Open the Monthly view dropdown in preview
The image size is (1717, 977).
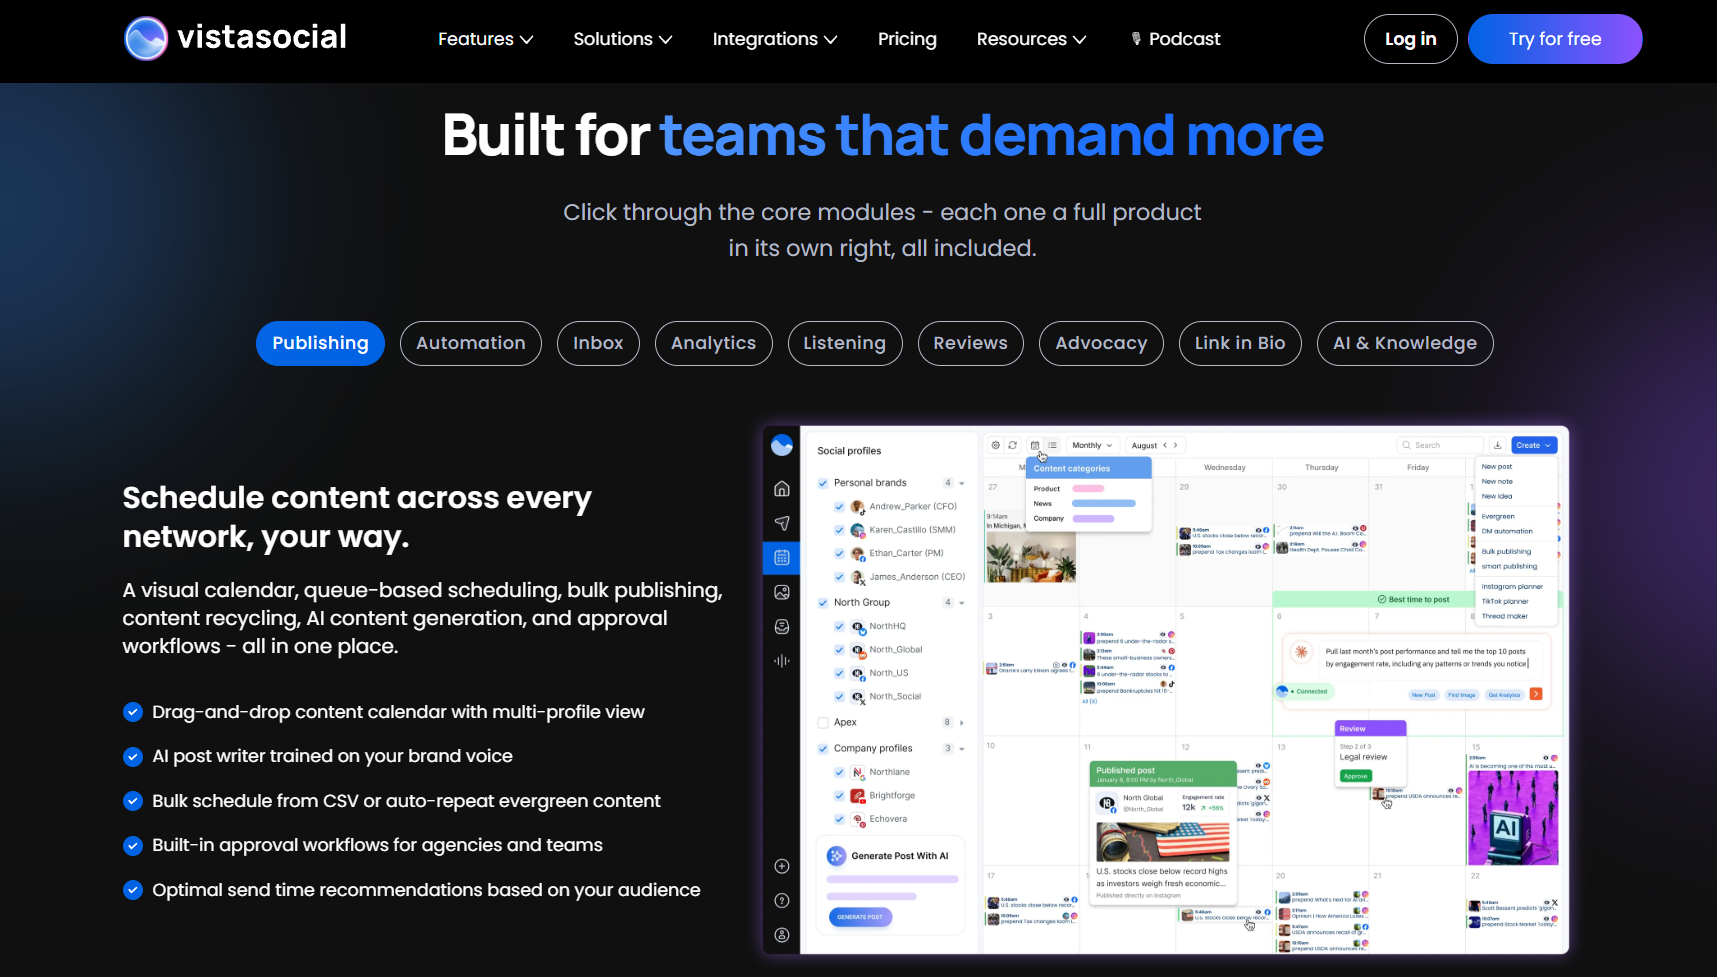click(1092, 445)
